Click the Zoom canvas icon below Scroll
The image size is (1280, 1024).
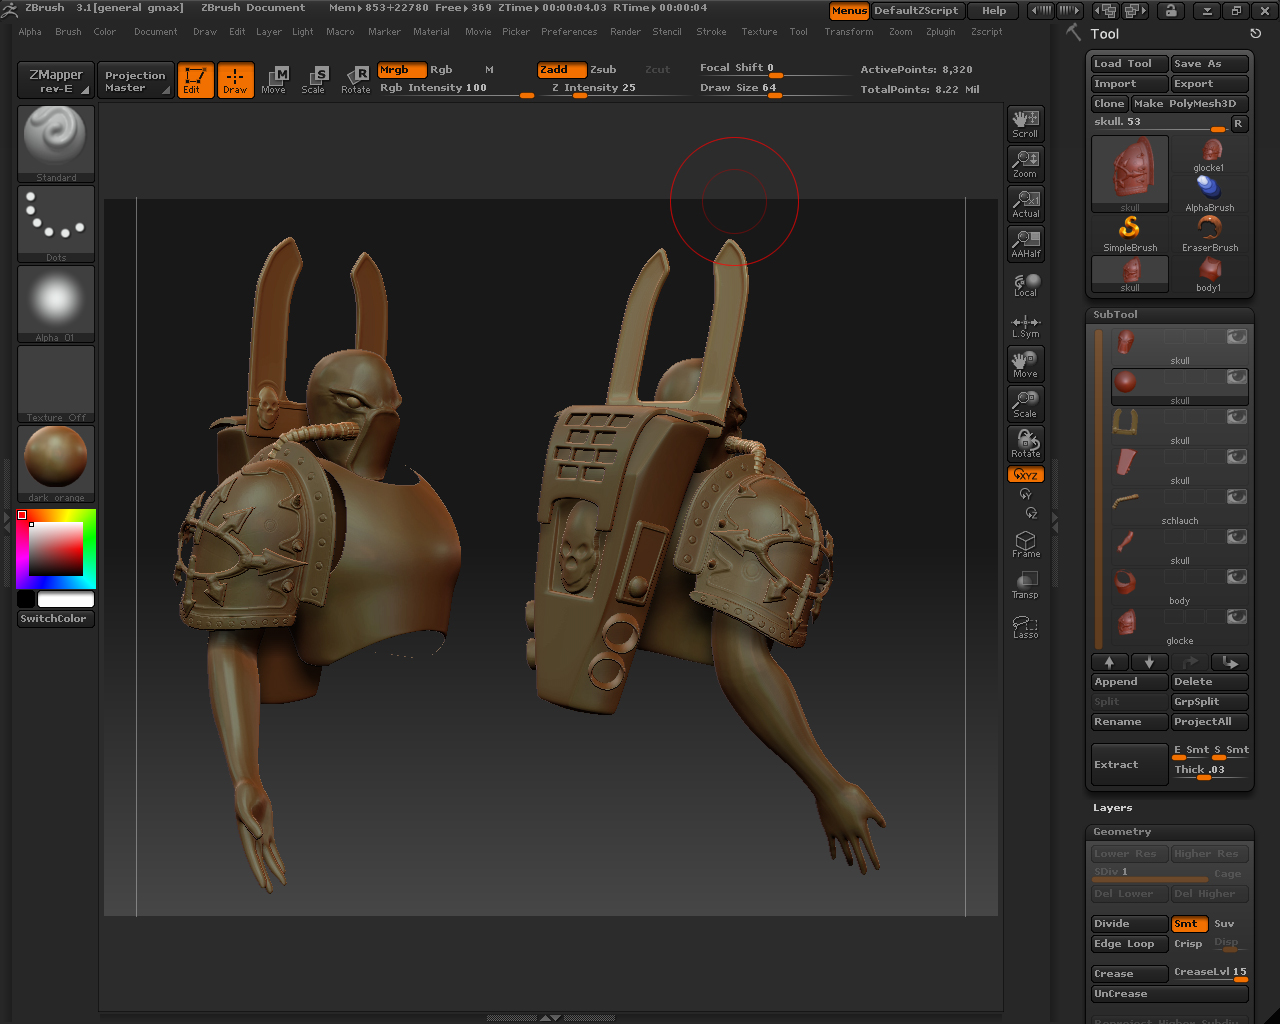point(1025,163)
